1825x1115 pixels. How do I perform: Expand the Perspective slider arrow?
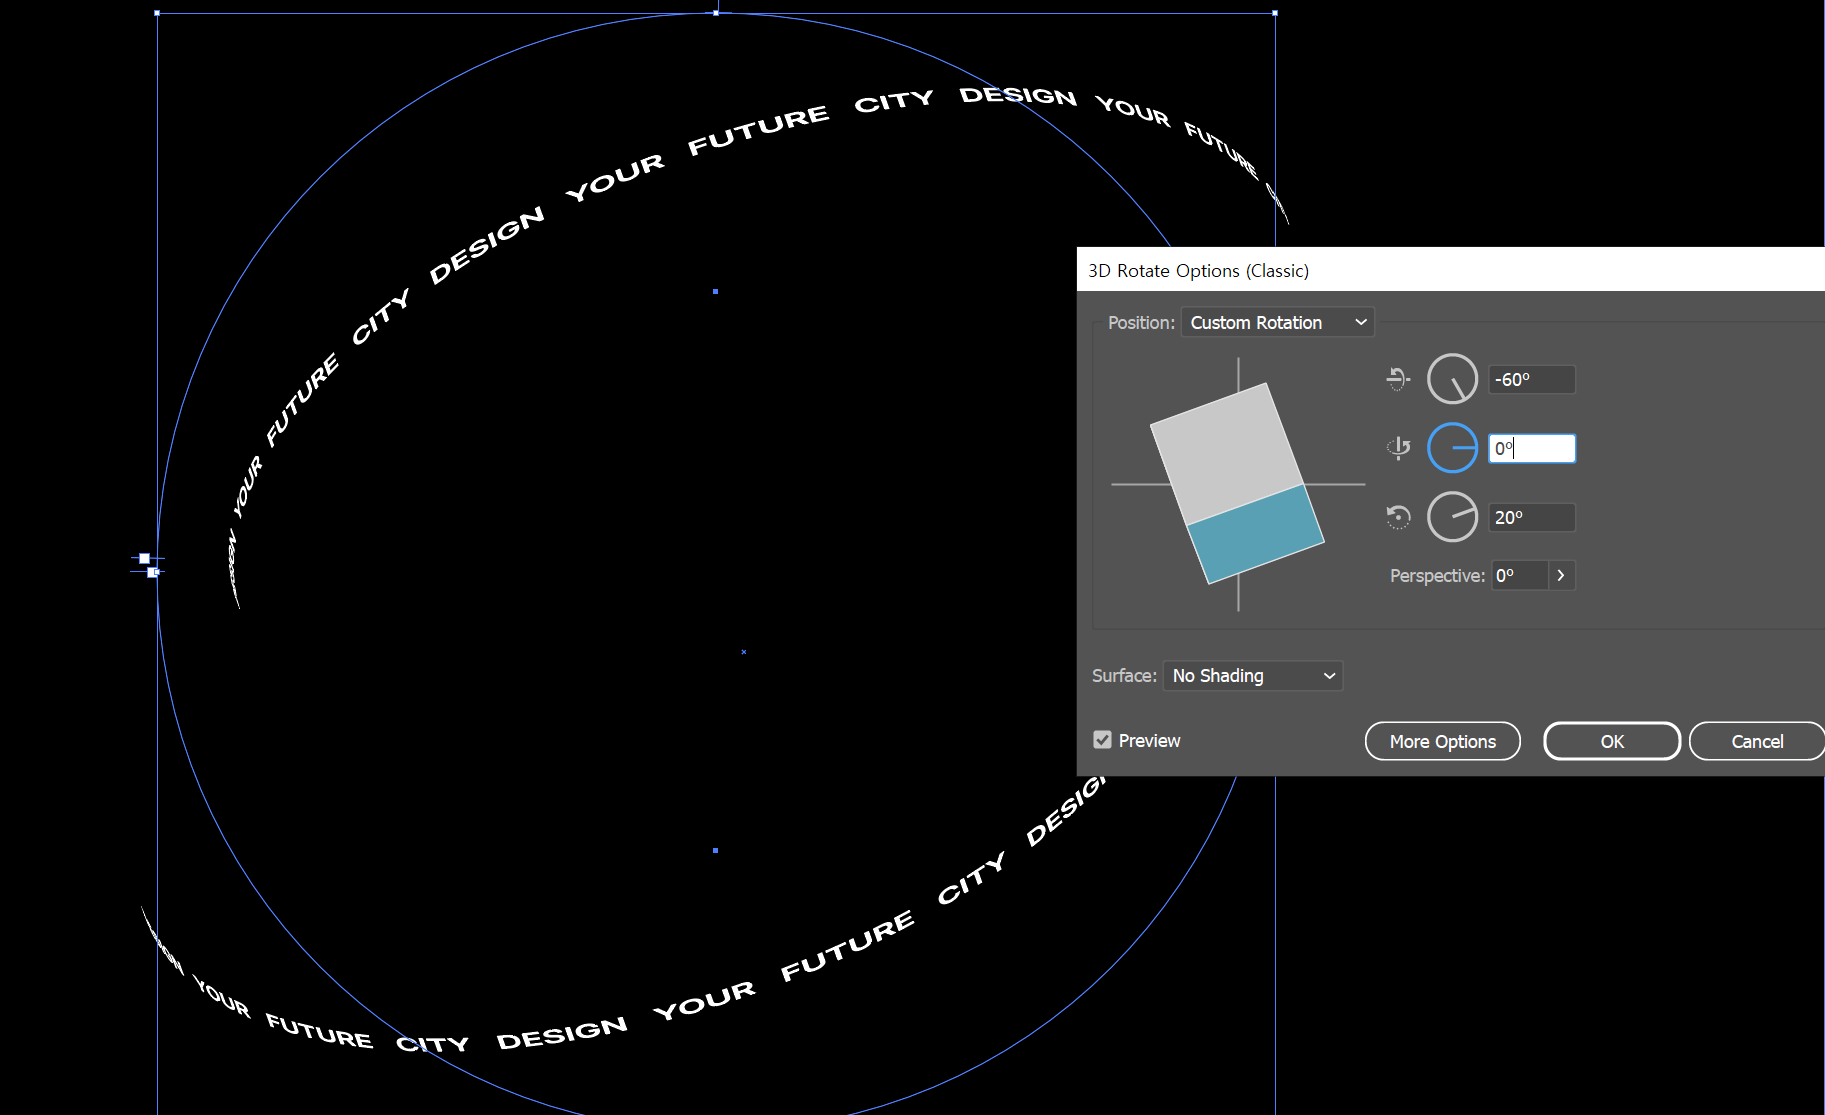click(1561, 575)
